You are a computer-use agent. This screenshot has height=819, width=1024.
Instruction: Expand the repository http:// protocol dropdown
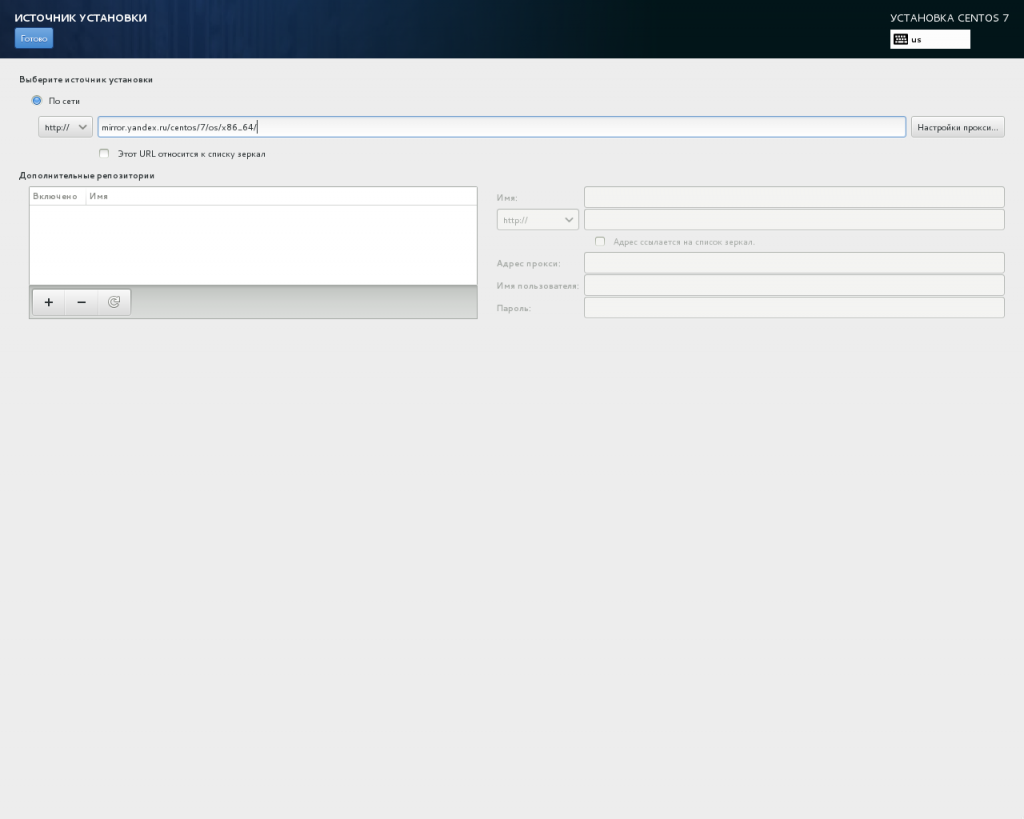tap(537, 220)
